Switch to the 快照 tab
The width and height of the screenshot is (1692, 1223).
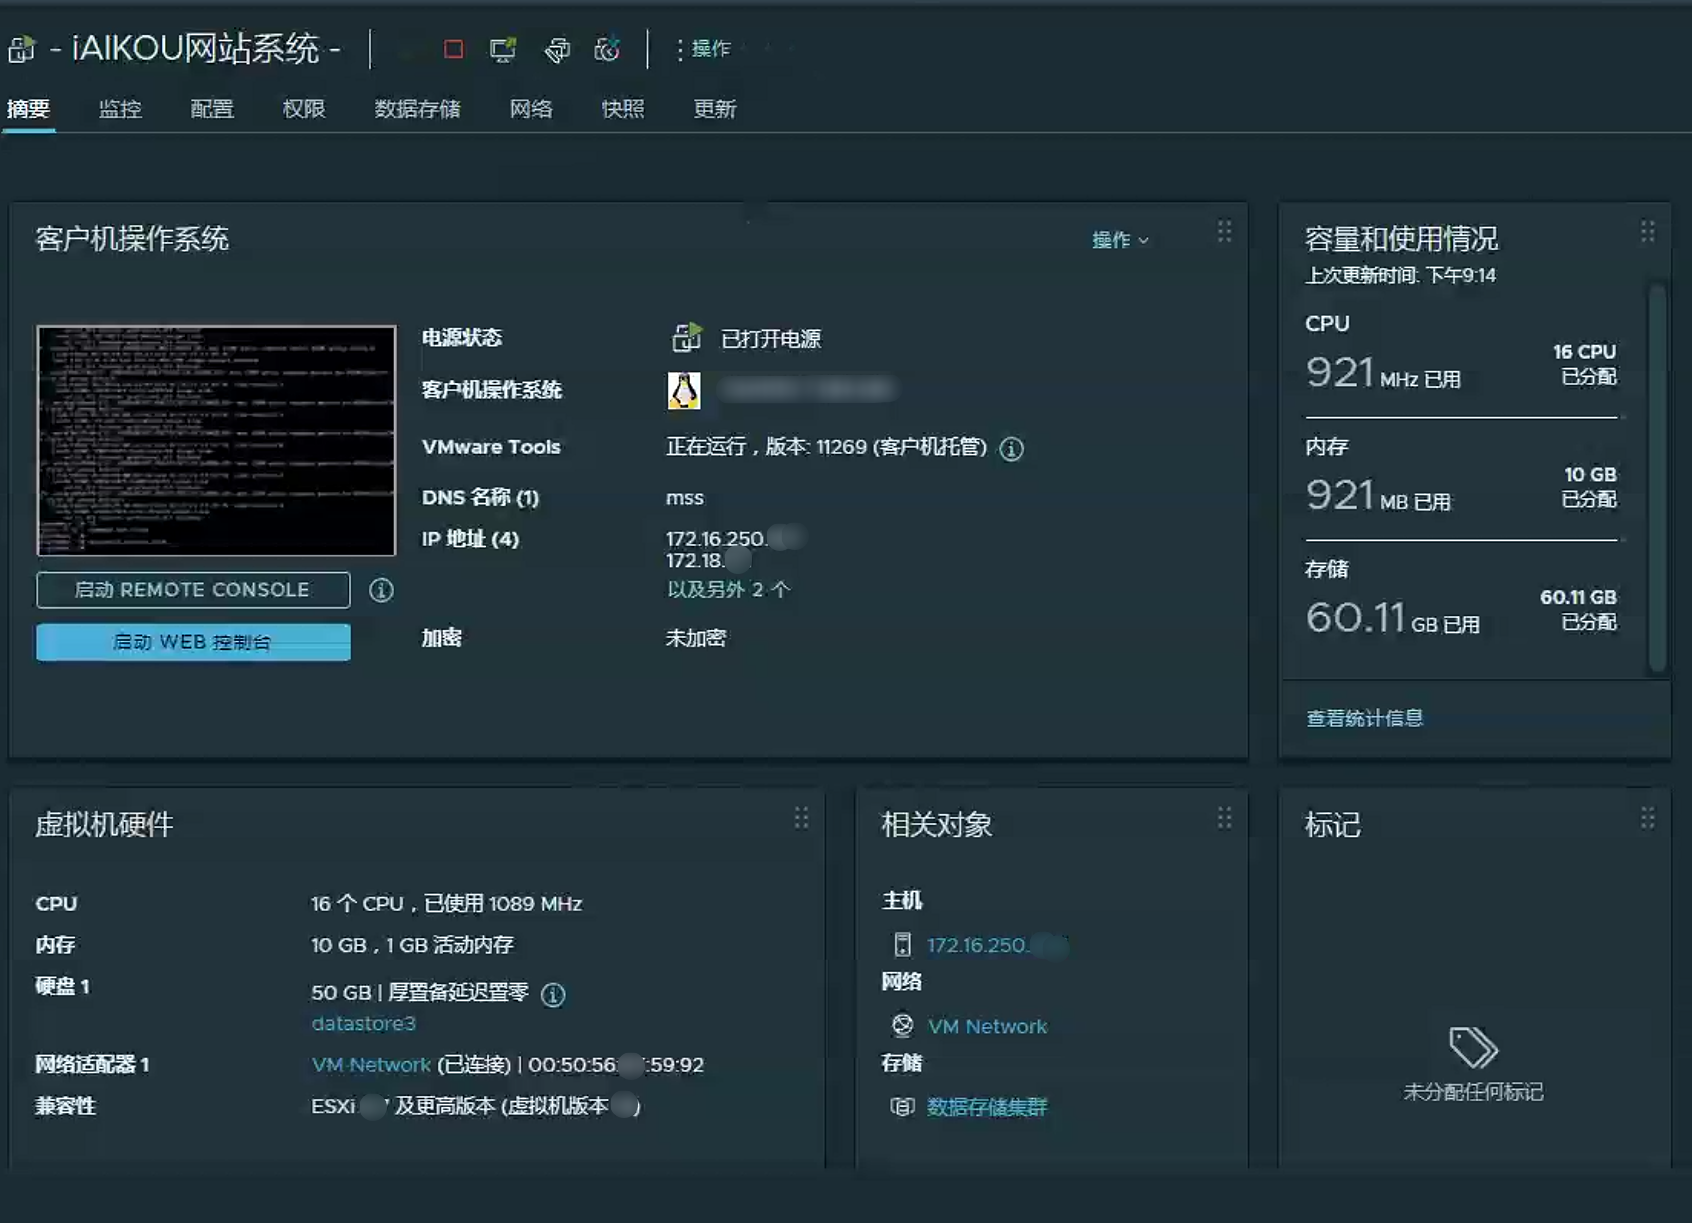pyautogui.click(x=623, y=109)
